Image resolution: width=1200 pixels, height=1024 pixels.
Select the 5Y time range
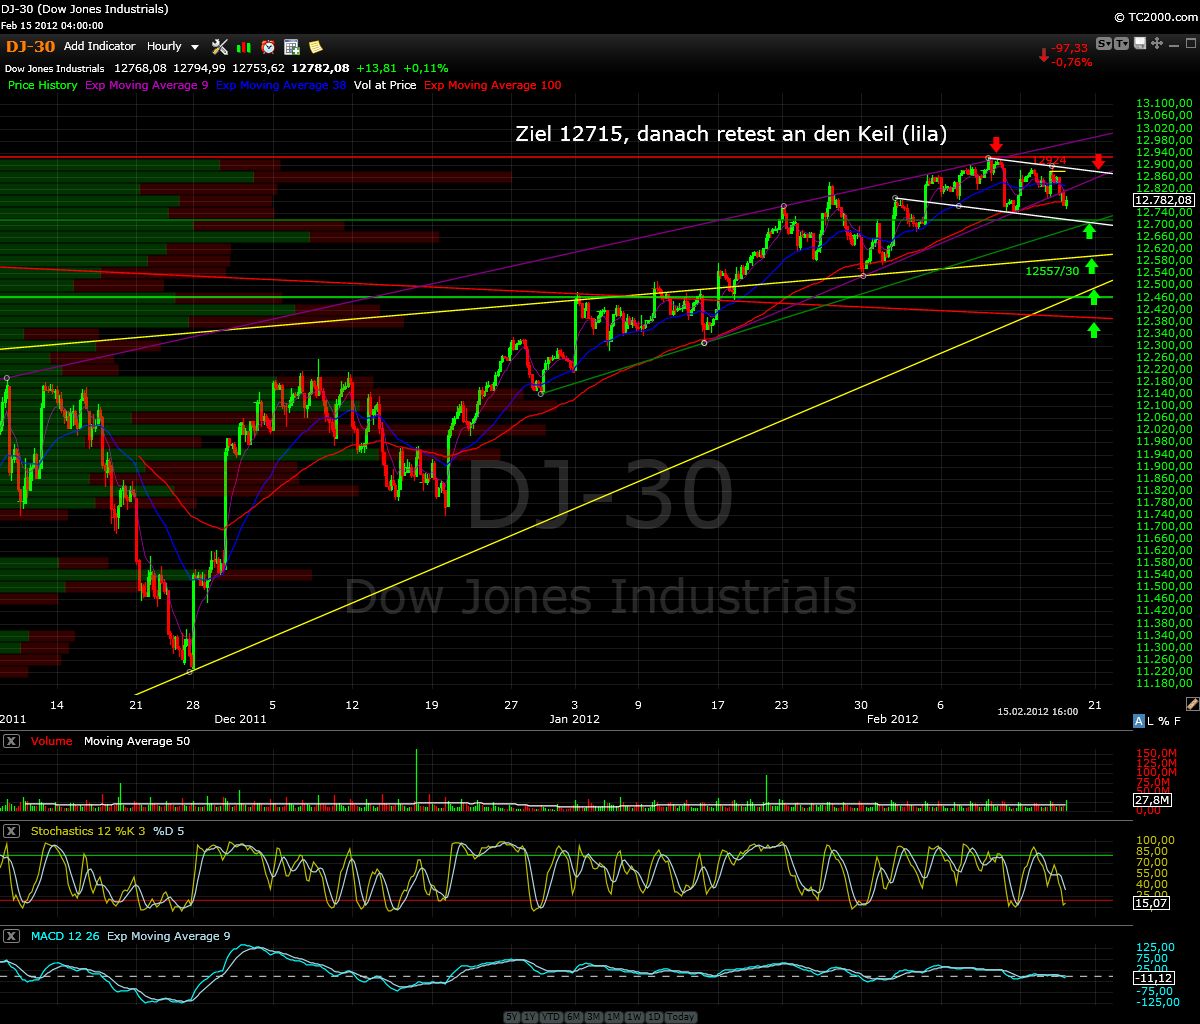pyautogui.click(x=512, y=1017)
